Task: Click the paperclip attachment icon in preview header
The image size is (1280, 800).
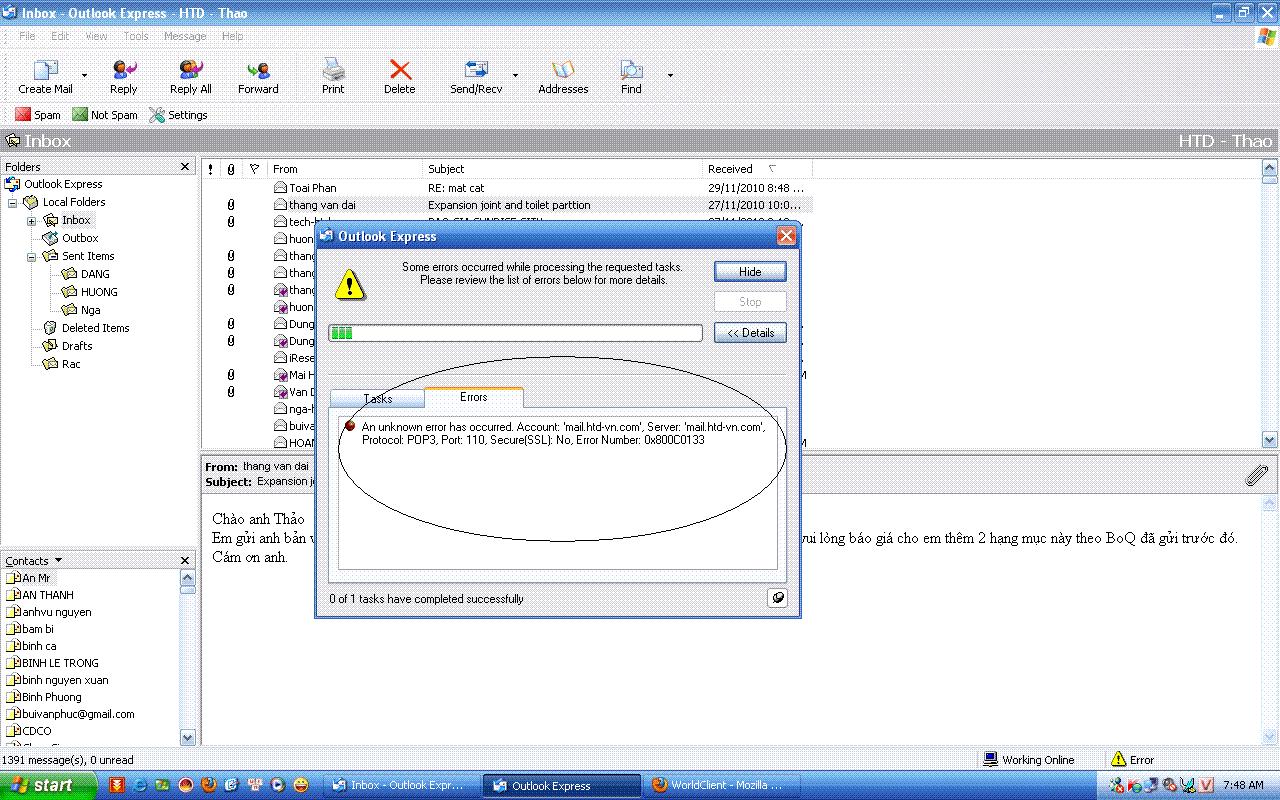Action: (1257, 476)
